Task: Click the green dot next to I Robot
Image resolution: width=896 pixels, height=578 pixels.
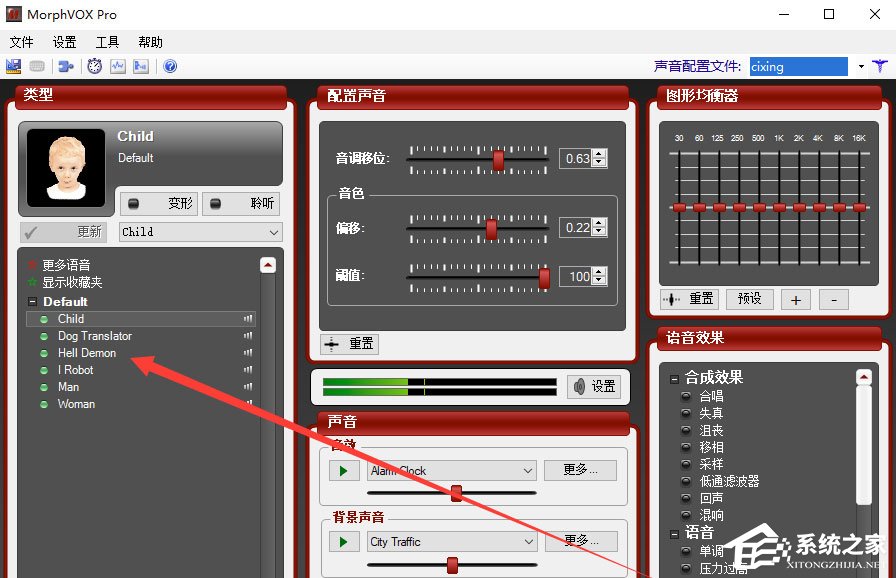Action: (x=44, y=370)
